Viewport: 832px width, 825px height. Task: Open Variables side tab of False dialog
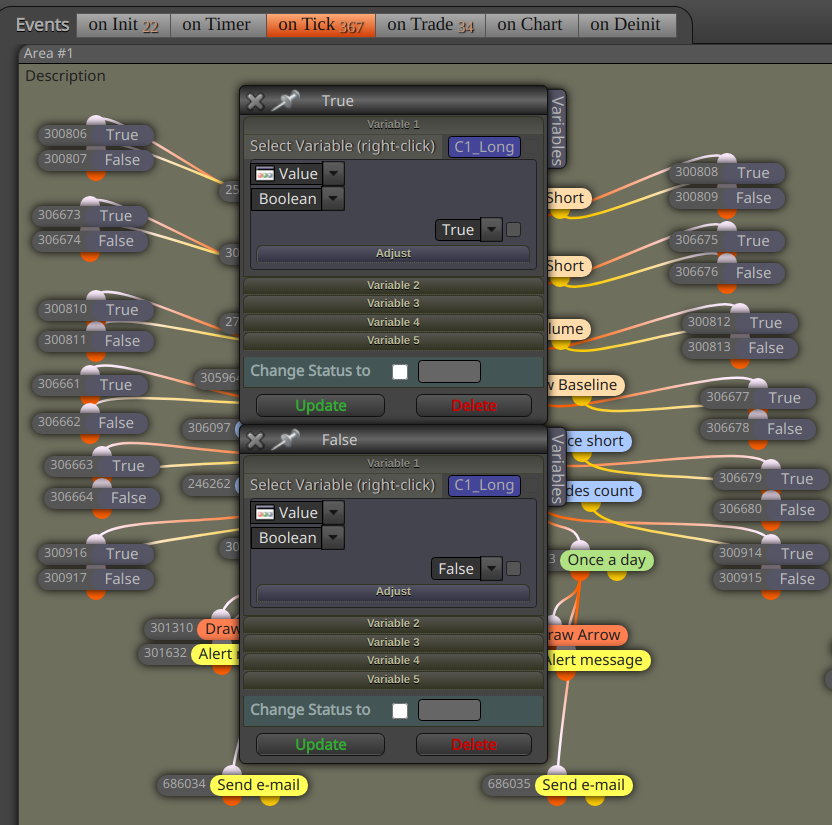[557, 468]
